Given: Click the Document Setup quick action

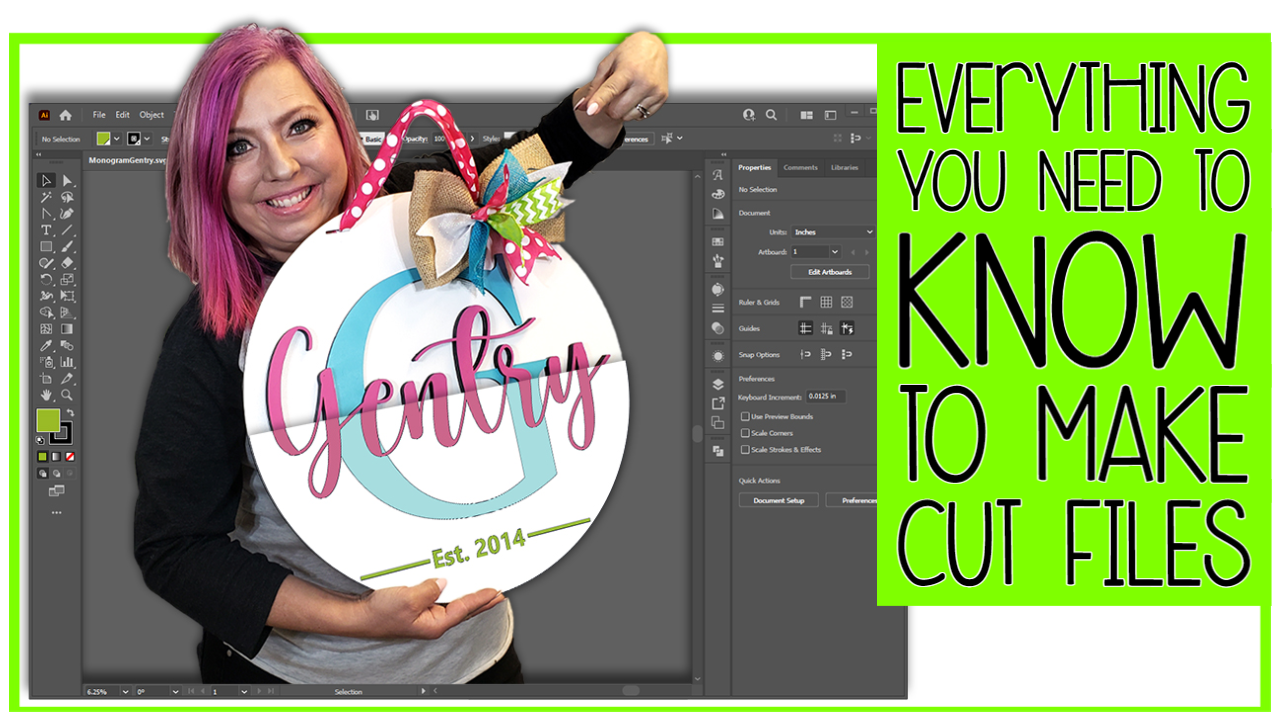Looking at the screenshot, I should coord(779,500).
